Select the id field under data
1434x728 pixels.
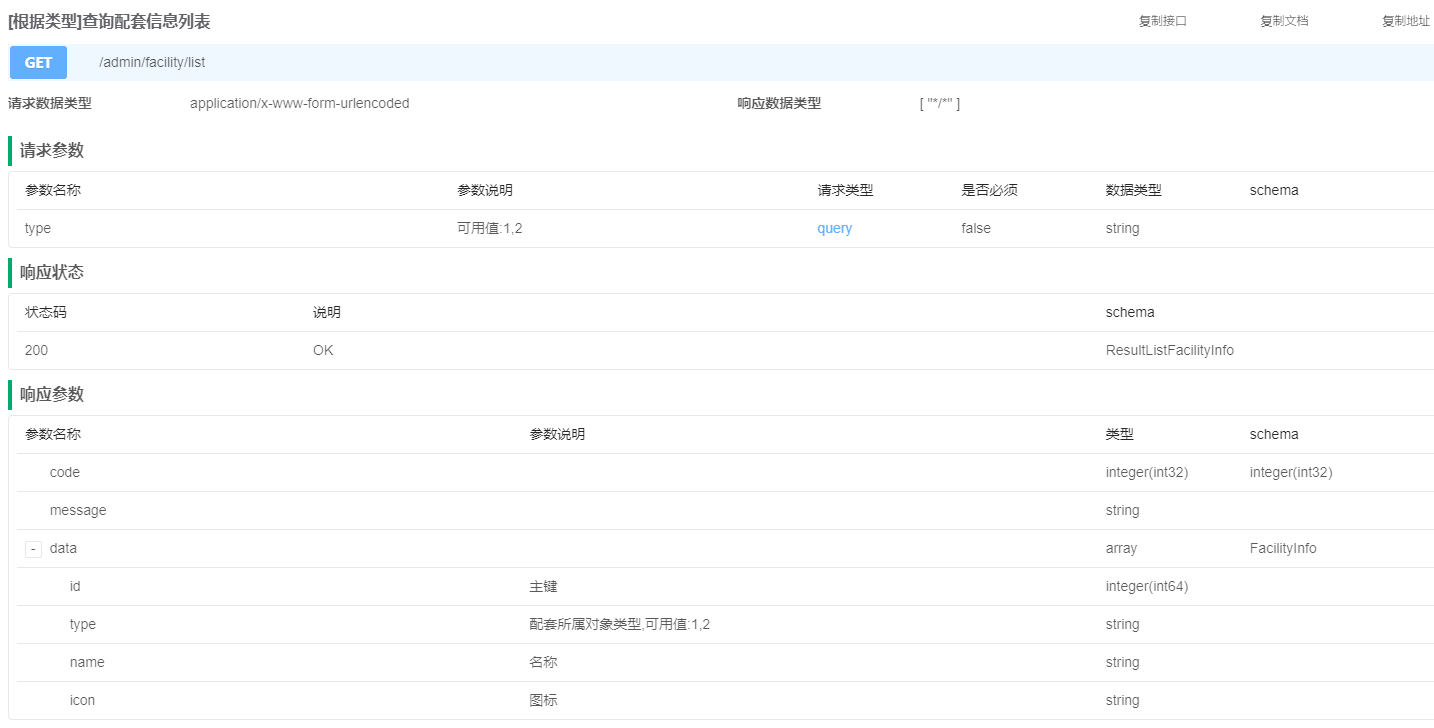(x=75, y=586)
